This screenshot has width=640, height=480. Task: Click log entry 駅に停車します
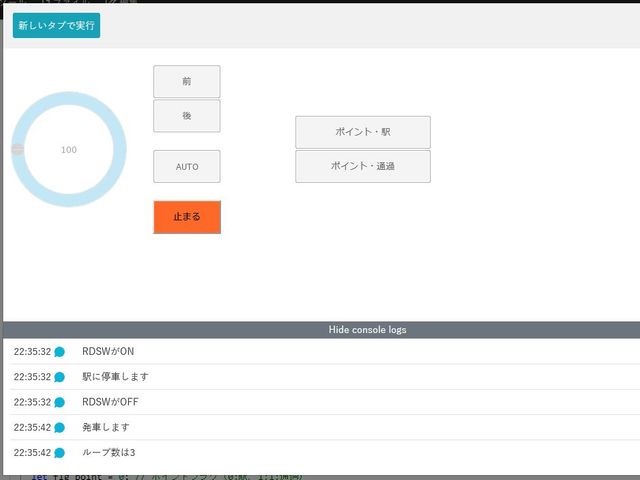[116, 377]
